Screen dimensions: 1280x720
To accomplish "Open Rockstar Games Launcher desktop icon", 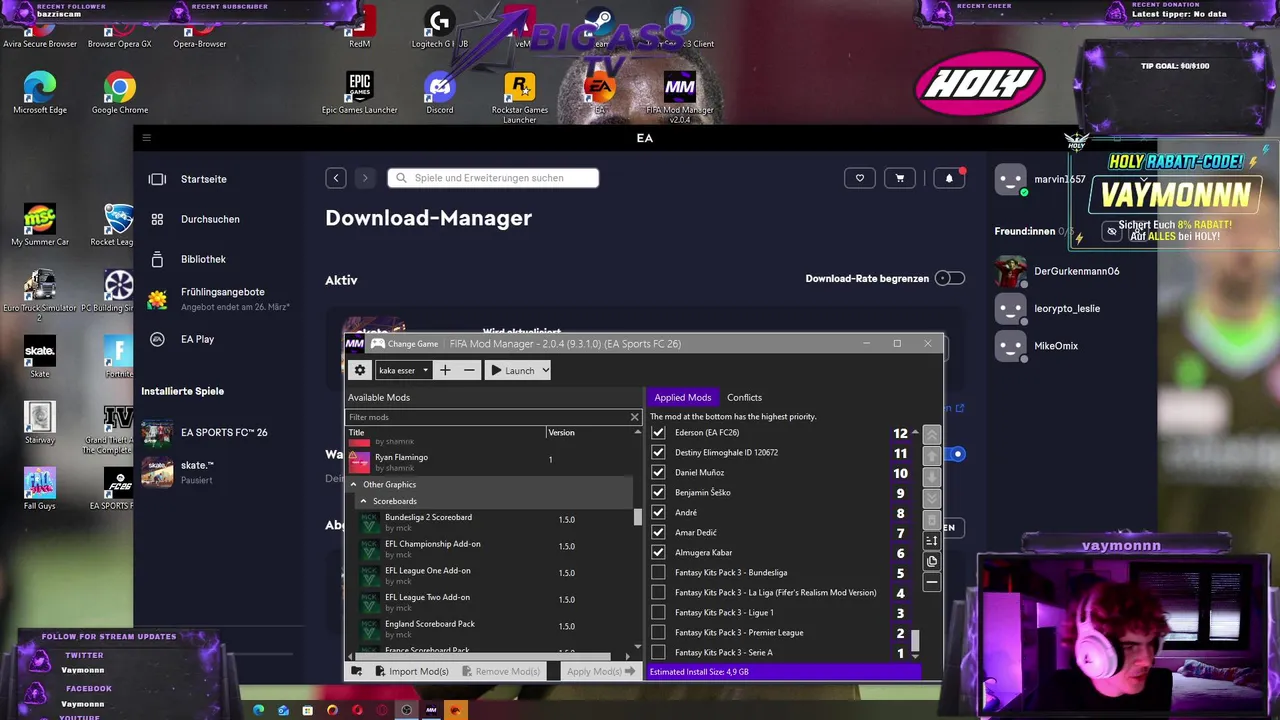I will 519,97.
